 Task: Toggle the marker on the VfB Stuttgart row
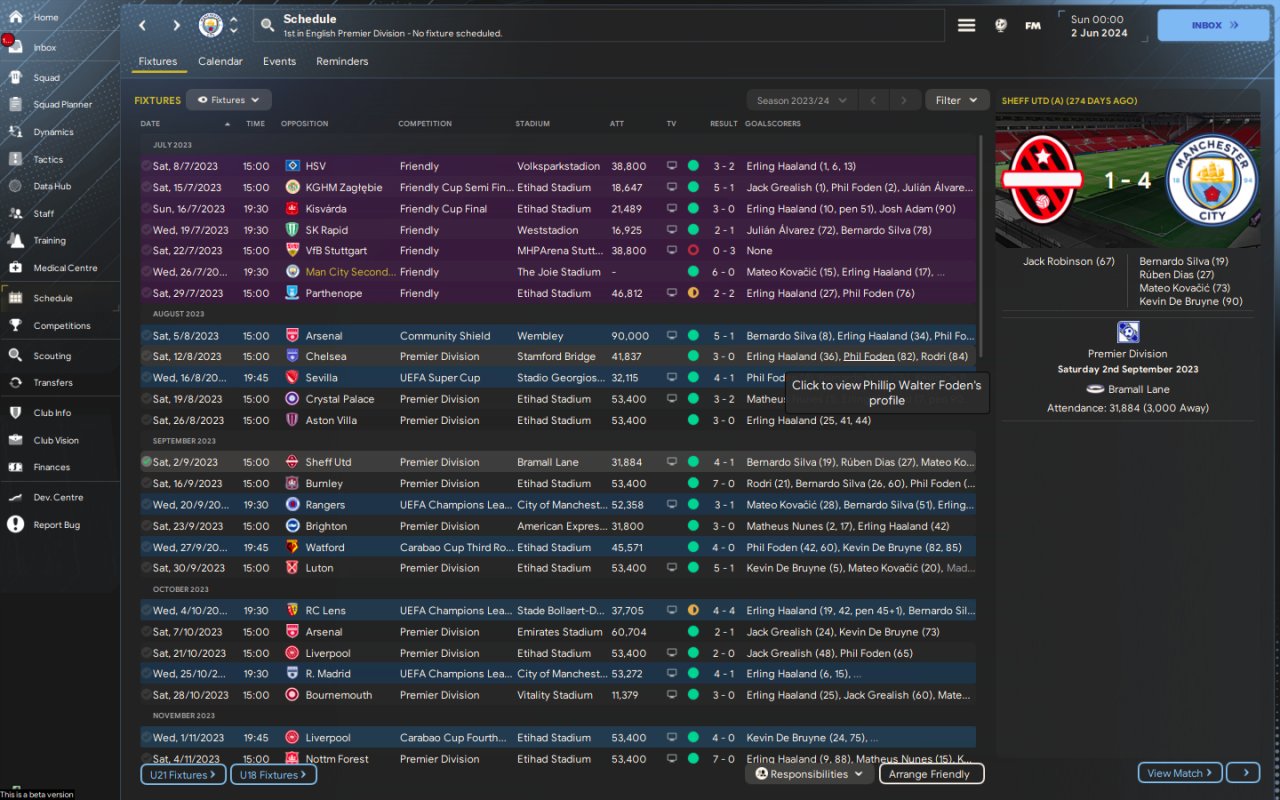[146, 251]
